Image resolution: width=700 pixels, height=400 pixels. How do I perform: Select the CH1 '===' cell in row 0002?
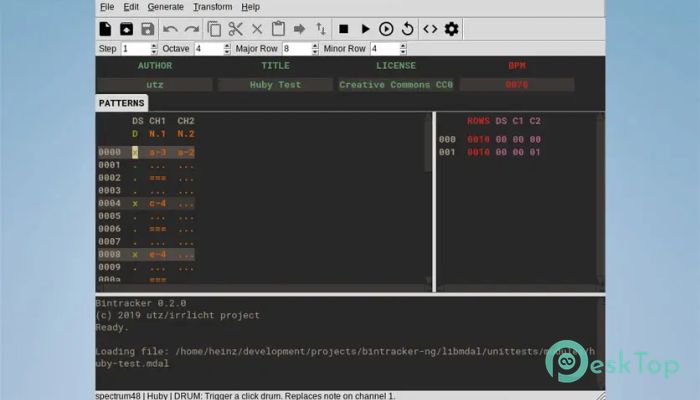point(158,178)
